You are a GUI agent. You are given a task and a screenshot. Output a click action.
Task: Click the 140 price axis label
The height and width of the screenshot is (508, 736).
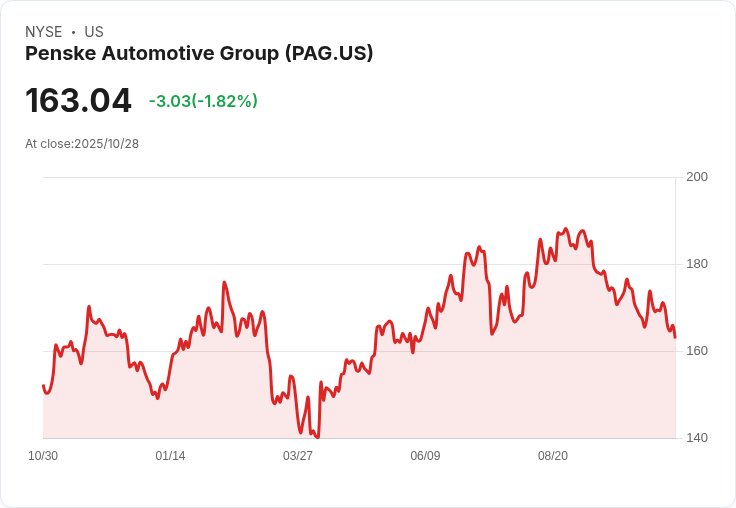pos(697,438)
